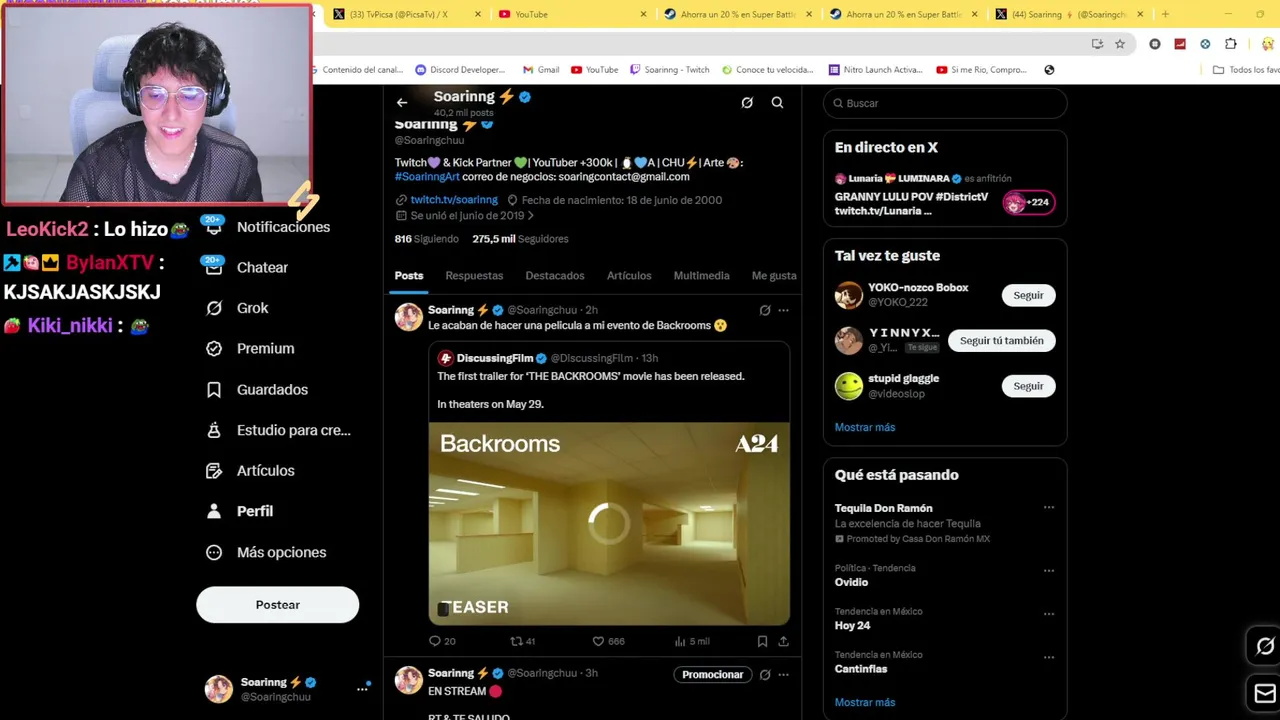Open the Chrome profile avatar
Screen dimensions: 1280x720
pyautogui.click(x=1267, y=44)
